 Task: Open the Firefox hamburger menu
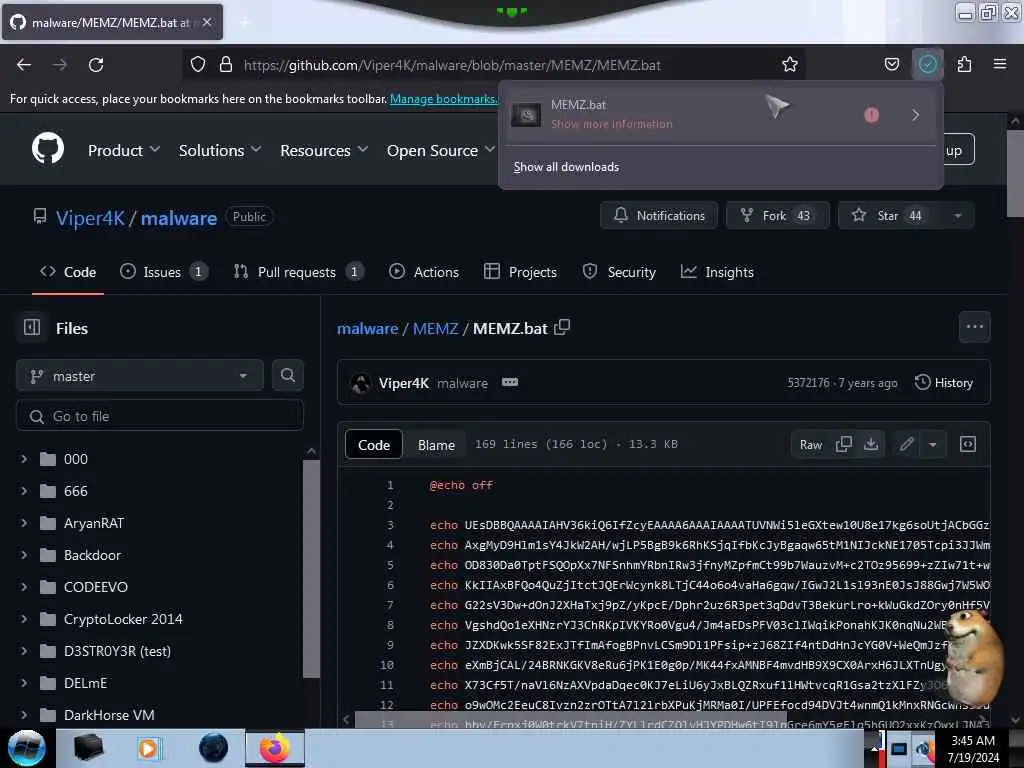1000,64
